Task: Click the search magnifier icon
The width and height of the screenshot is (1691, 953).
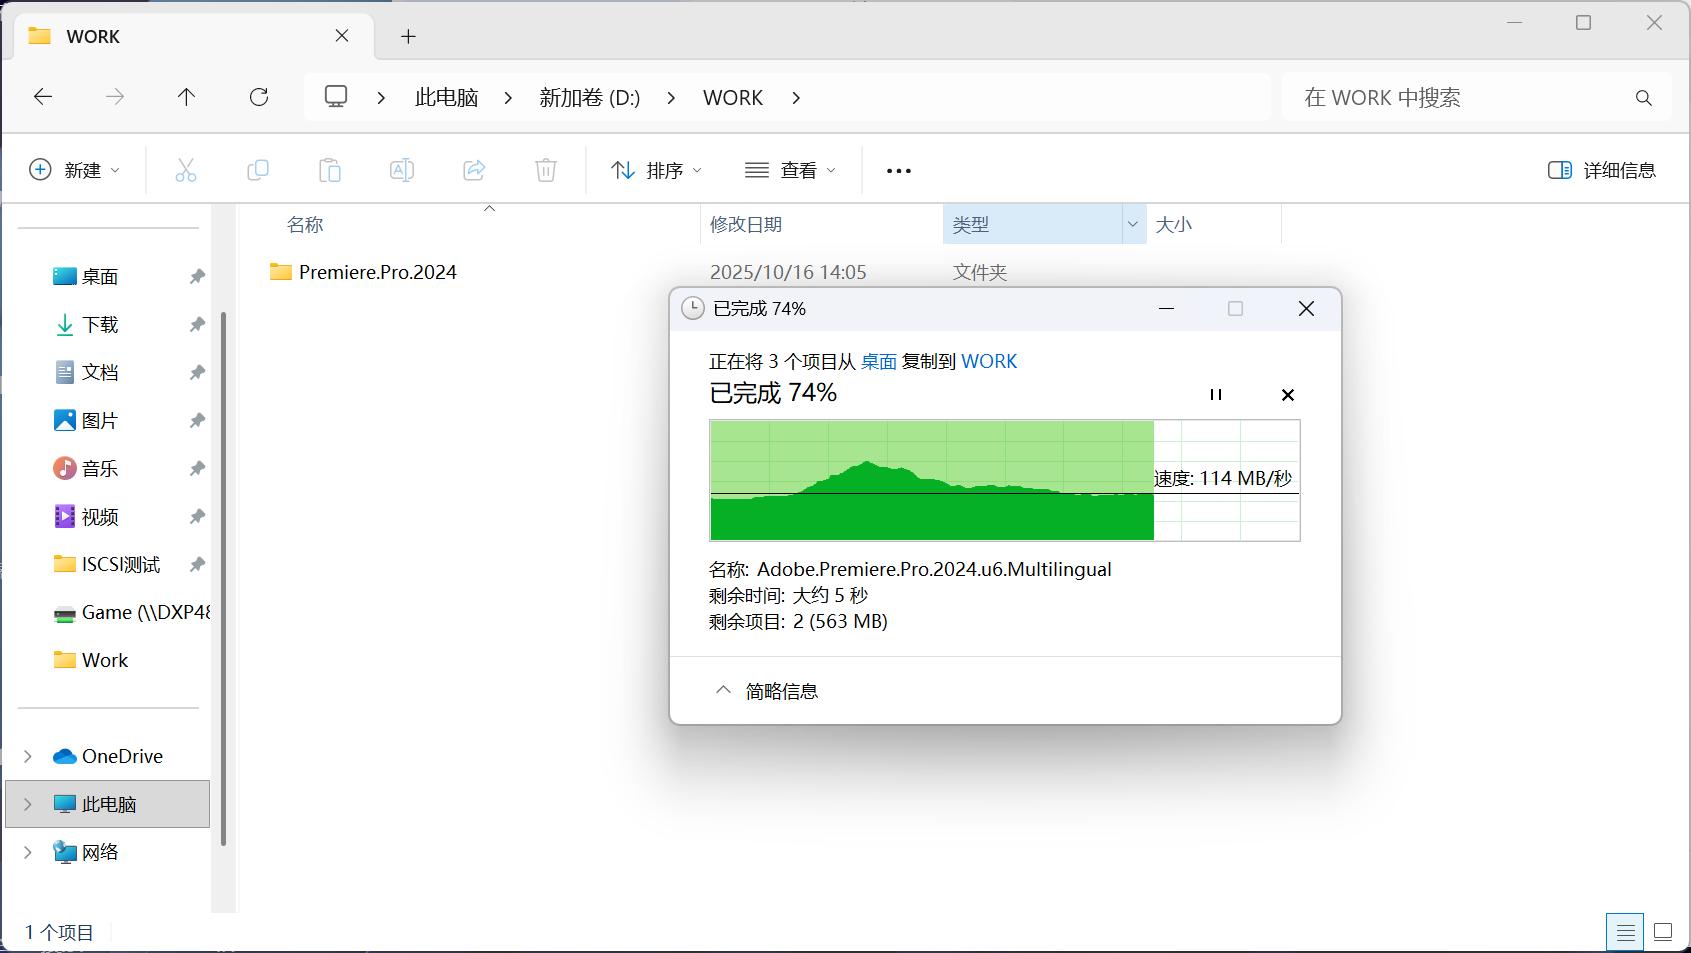Action: tap(1643, 98)
